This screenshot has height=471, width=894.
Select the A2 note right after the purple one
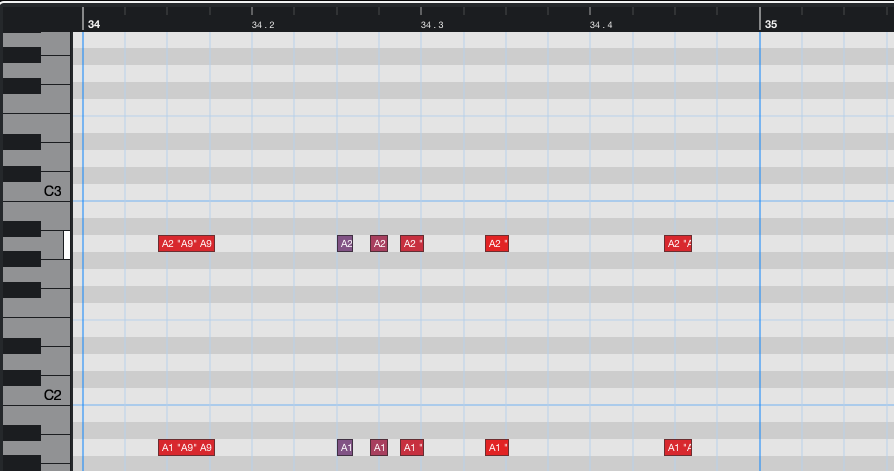pos(379,243)
